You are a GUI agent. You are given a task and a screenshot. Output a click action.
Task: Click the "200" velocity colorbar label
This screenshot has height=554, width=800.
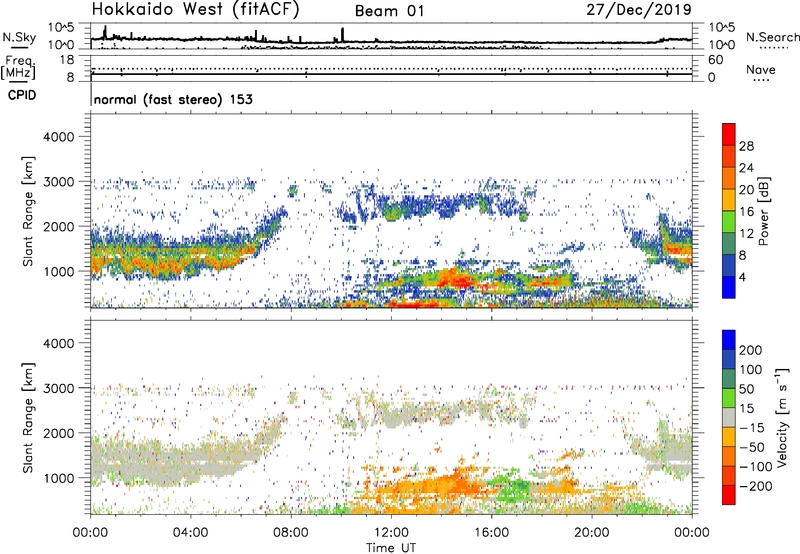(x=751, y=350)
